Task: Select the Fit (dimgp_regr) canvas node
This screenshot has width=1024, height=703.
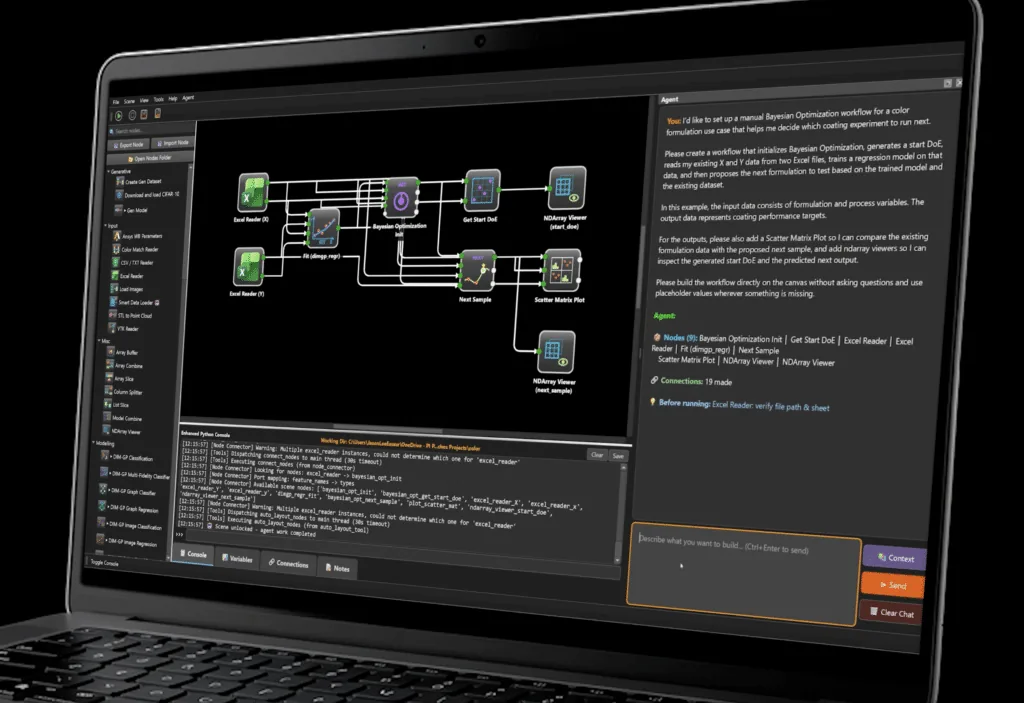Action: [323, 229]
